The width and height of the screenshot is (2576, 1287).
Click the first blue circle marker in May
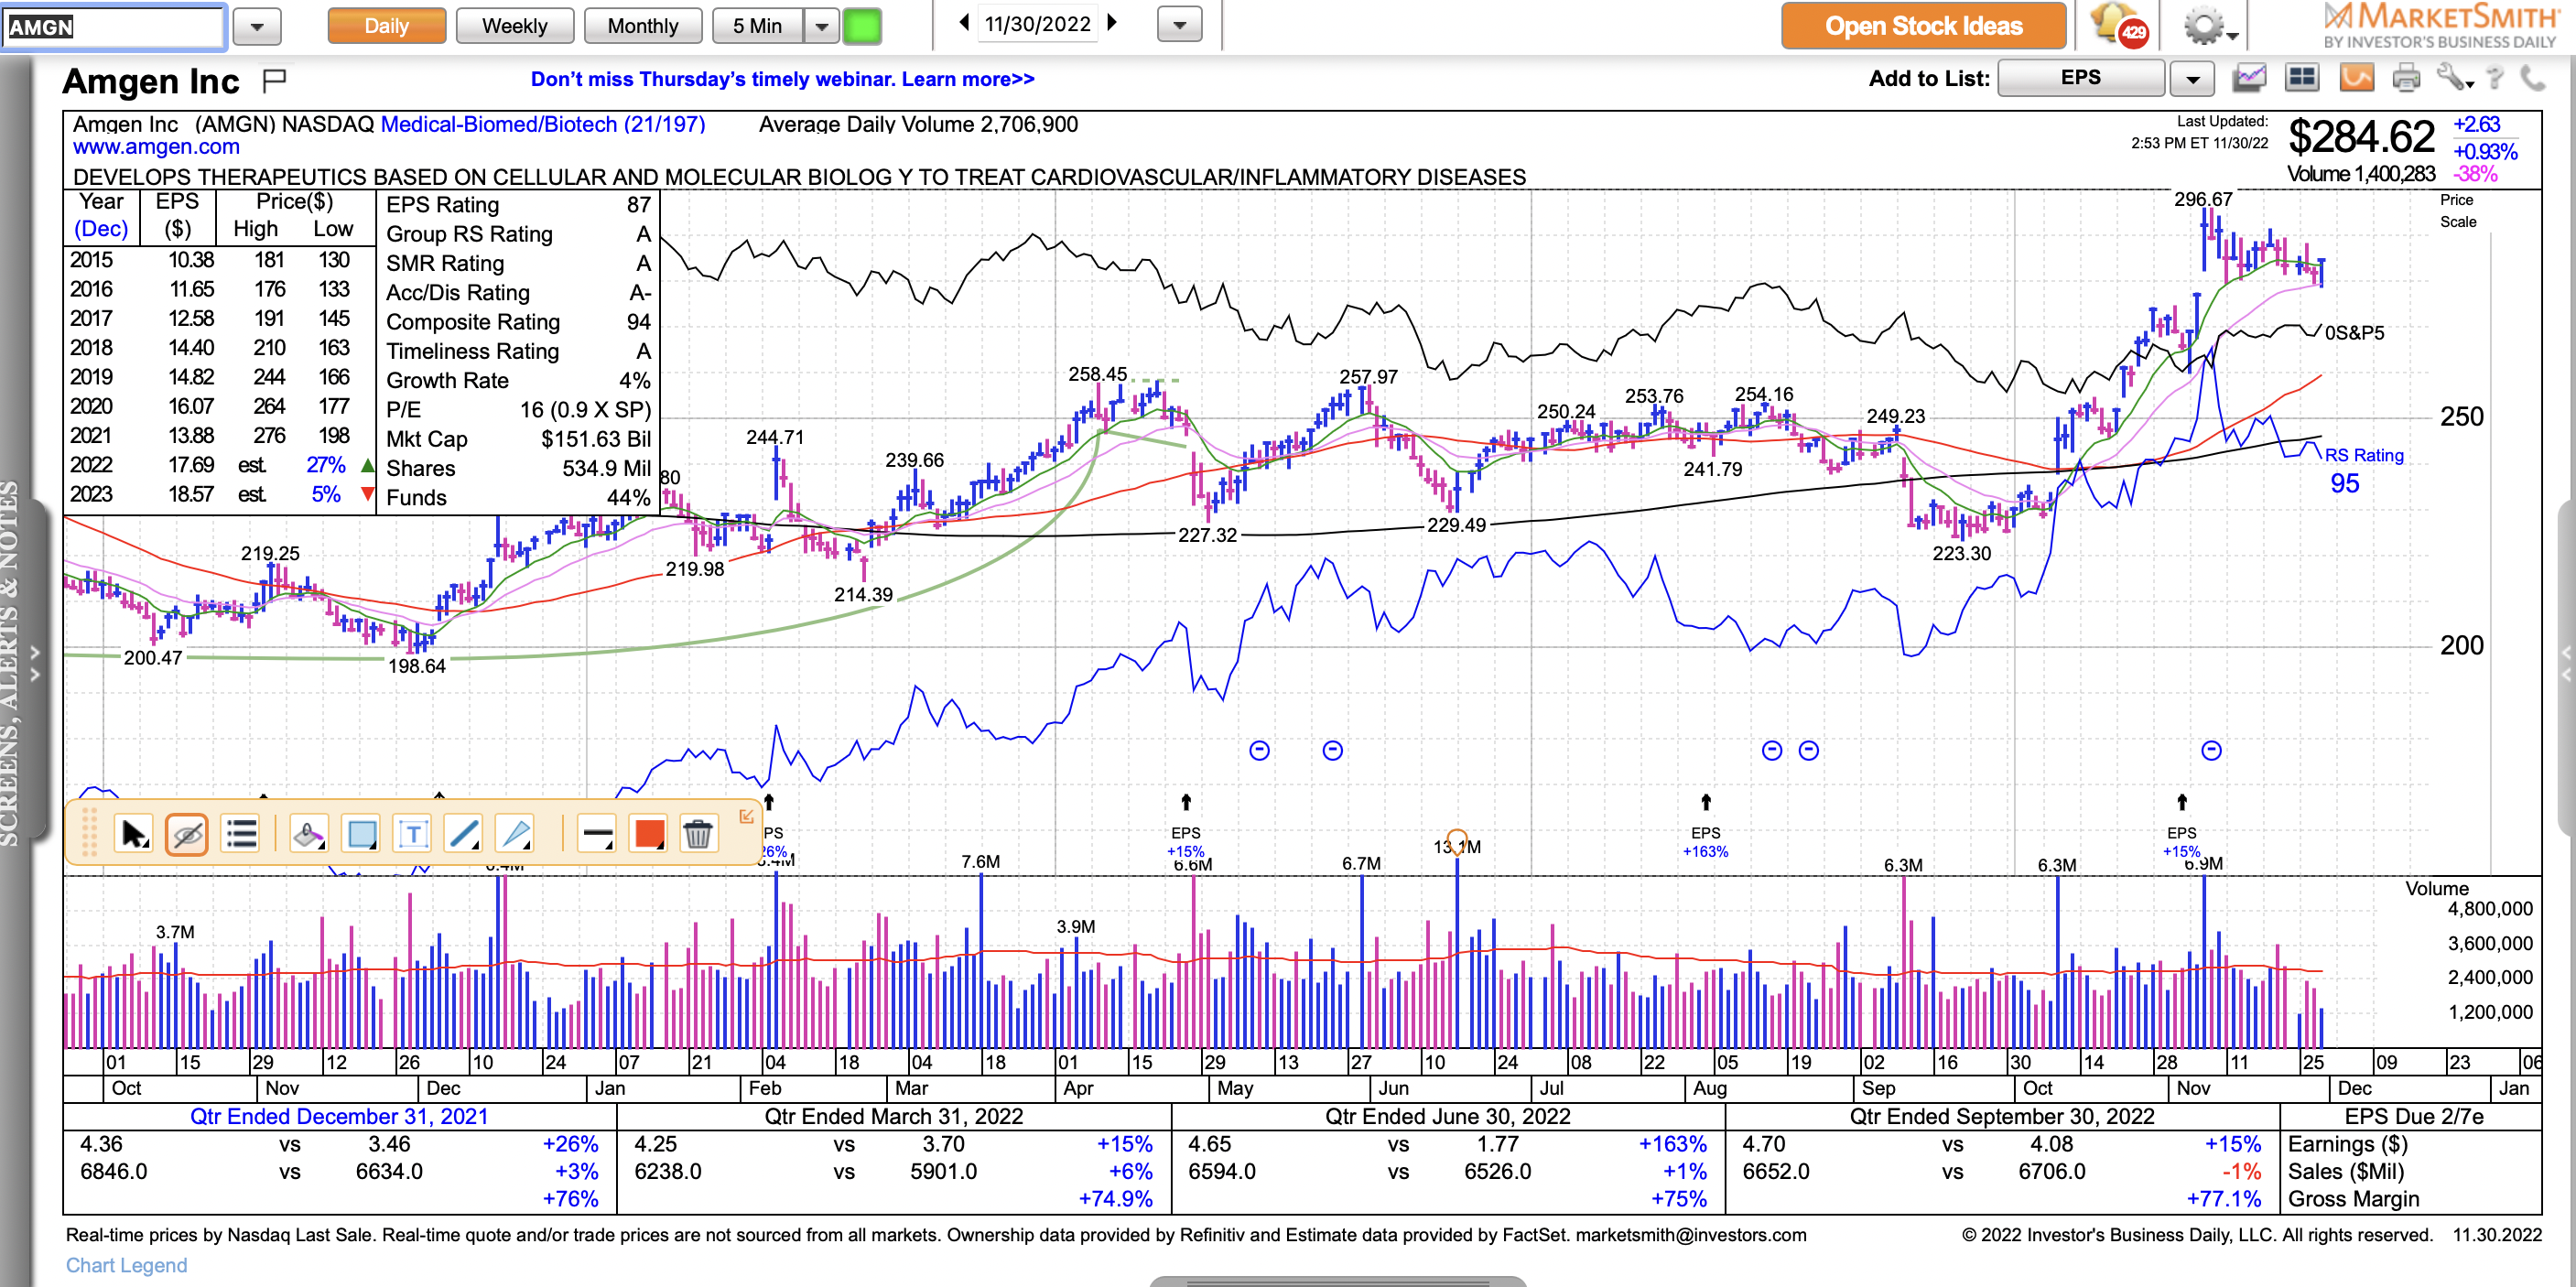1259,750
